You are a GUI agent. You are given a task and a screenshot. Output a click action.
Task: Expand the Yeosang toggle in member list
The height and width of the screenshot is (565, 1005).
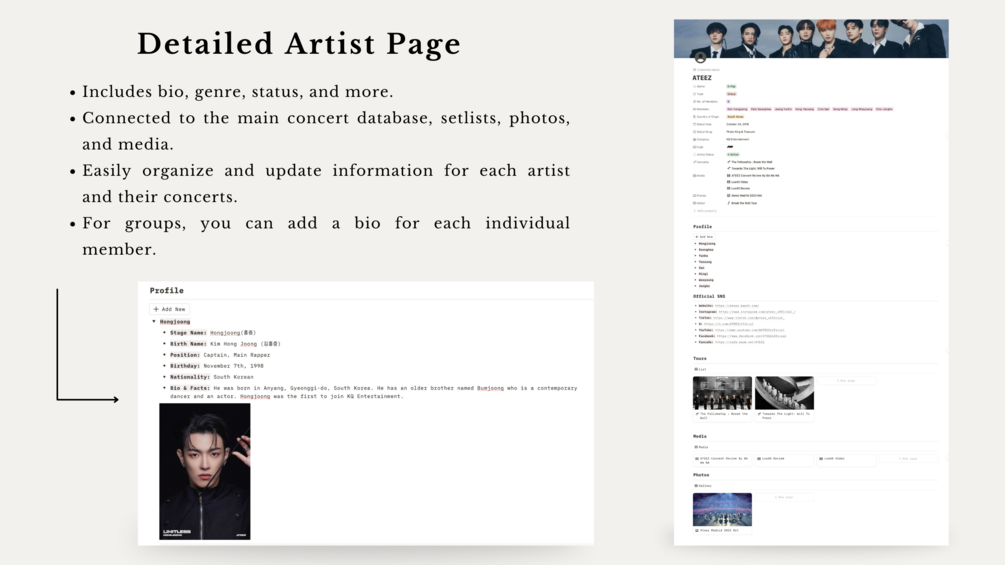[695, 262]
